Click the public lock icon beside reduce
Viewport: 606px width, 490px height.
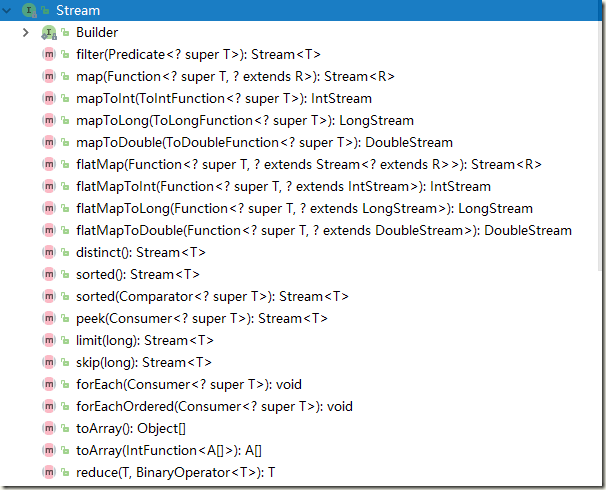coord(65,473)
